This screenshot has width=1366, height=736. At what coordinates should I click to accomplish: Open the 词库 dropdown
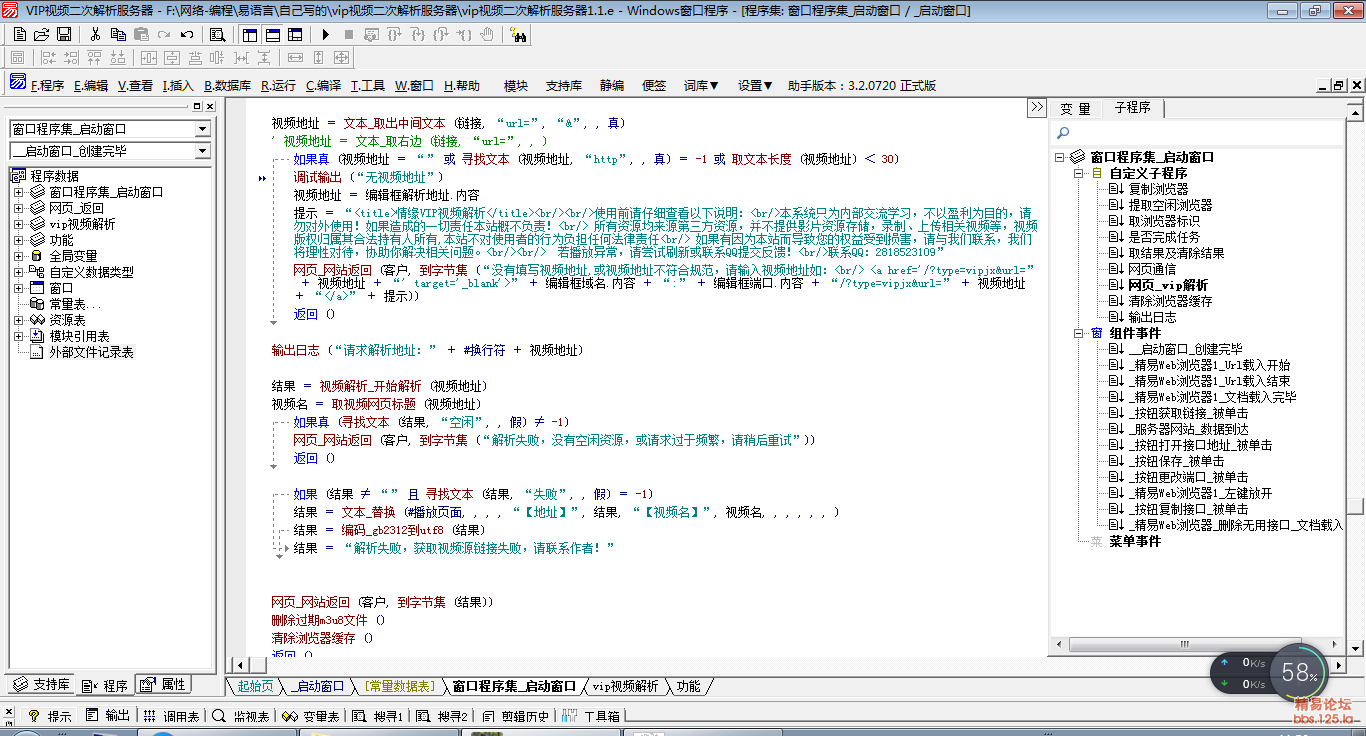coord(701,86)
